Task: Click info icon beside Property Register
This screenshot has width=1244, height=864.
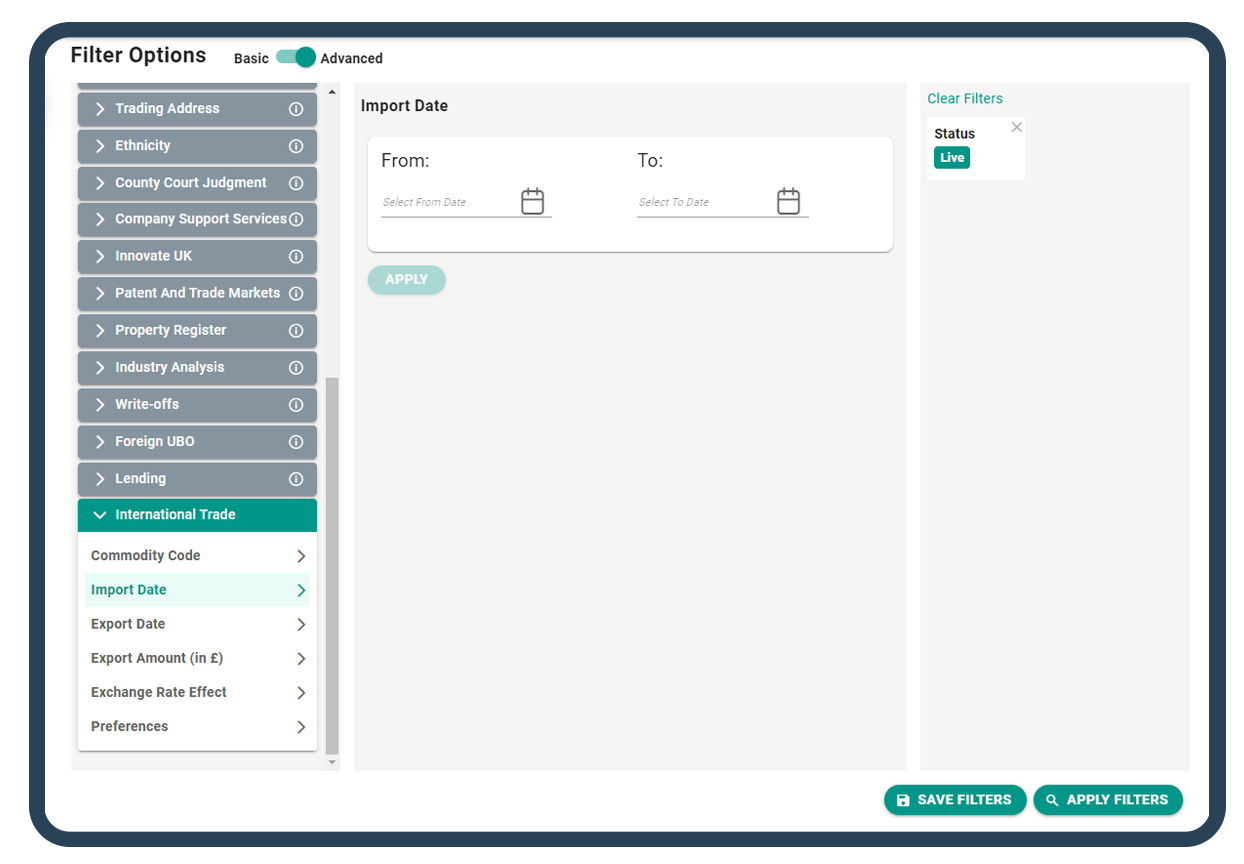Action: click(x=296, y=330)
